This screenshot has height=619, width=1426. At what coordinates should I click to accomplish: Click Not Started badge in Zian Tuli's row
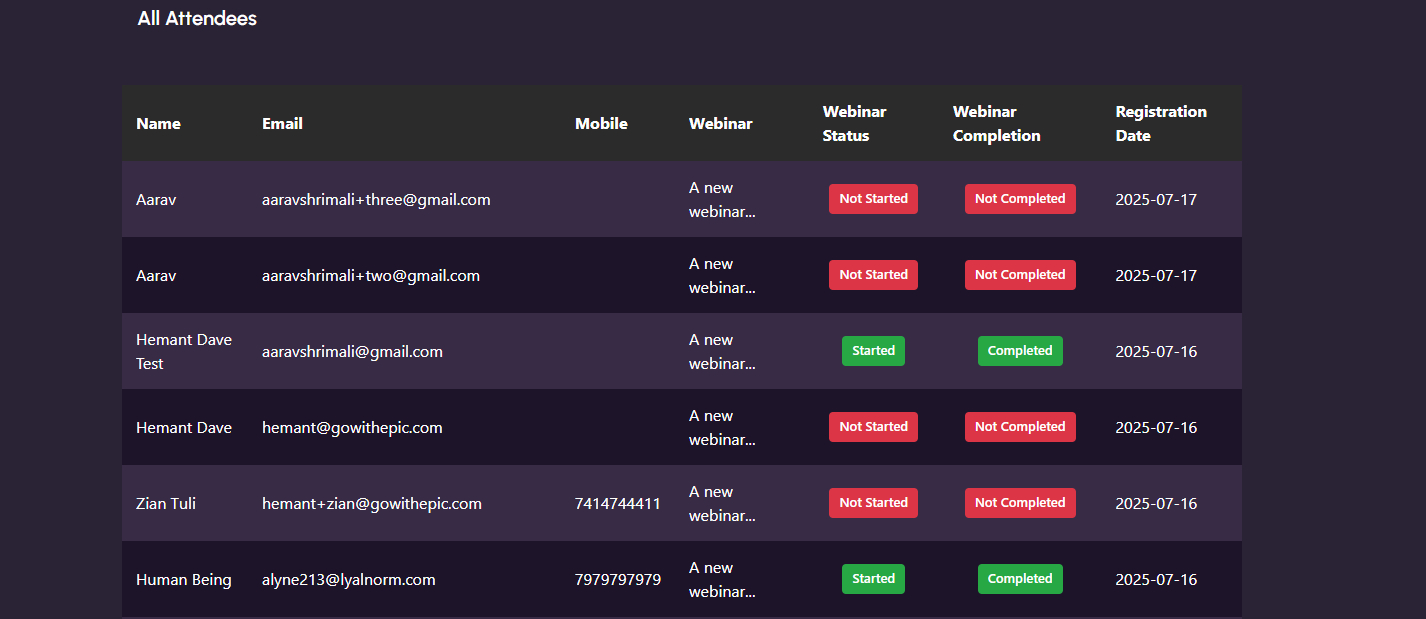873,503
